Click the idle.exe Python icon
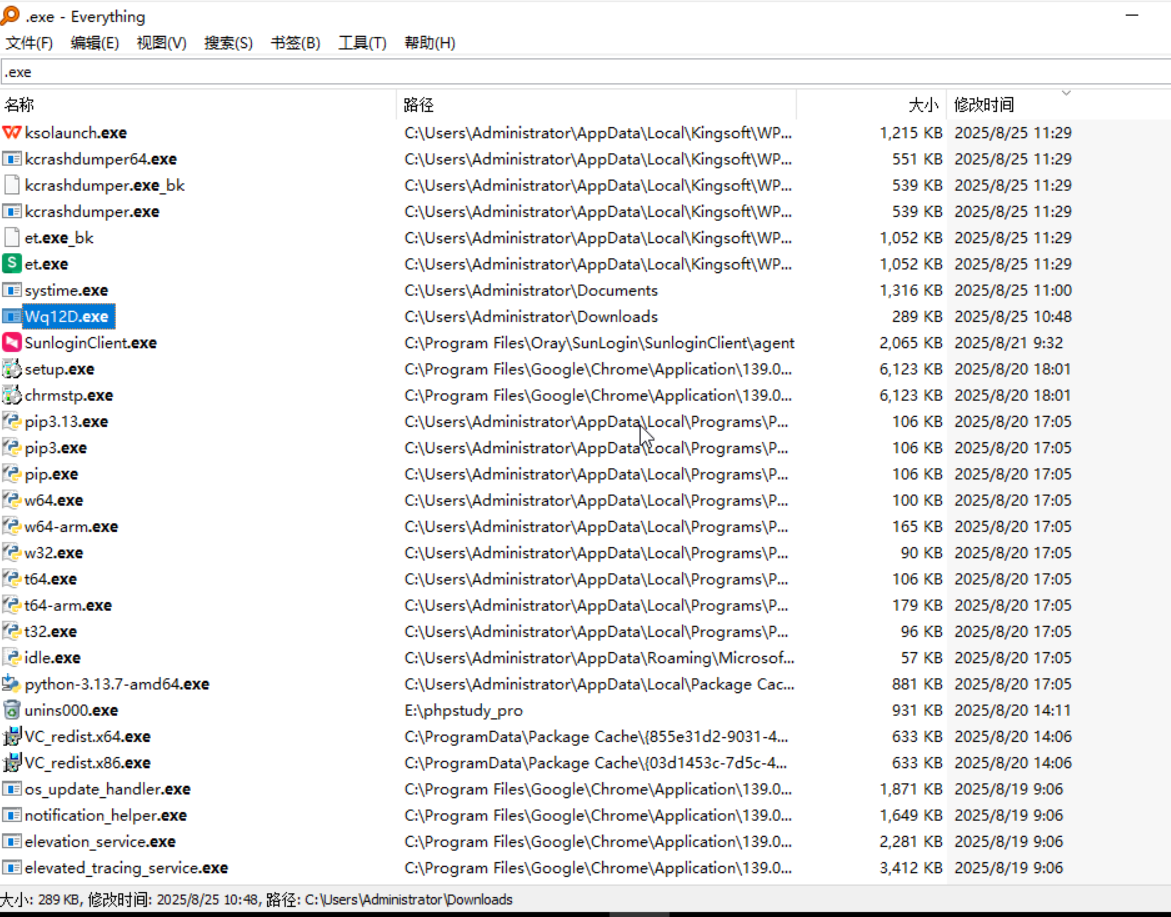1171x917 pixels. click(12, 657)
